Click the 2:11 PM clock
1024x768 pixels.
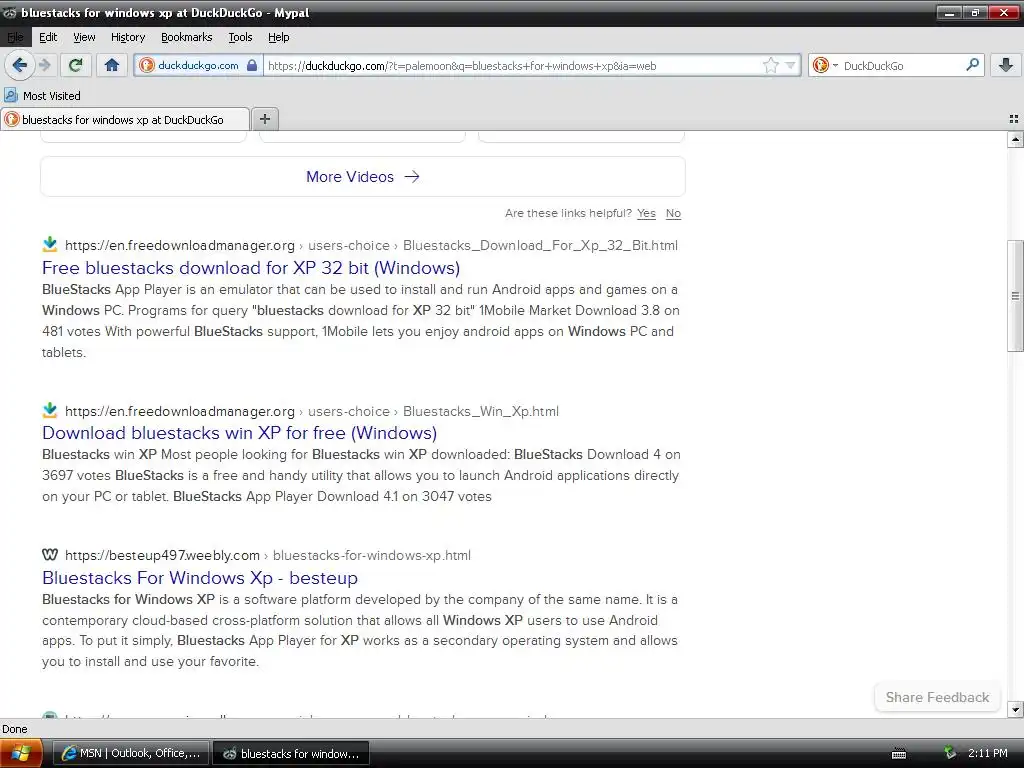tap(987, 753)
